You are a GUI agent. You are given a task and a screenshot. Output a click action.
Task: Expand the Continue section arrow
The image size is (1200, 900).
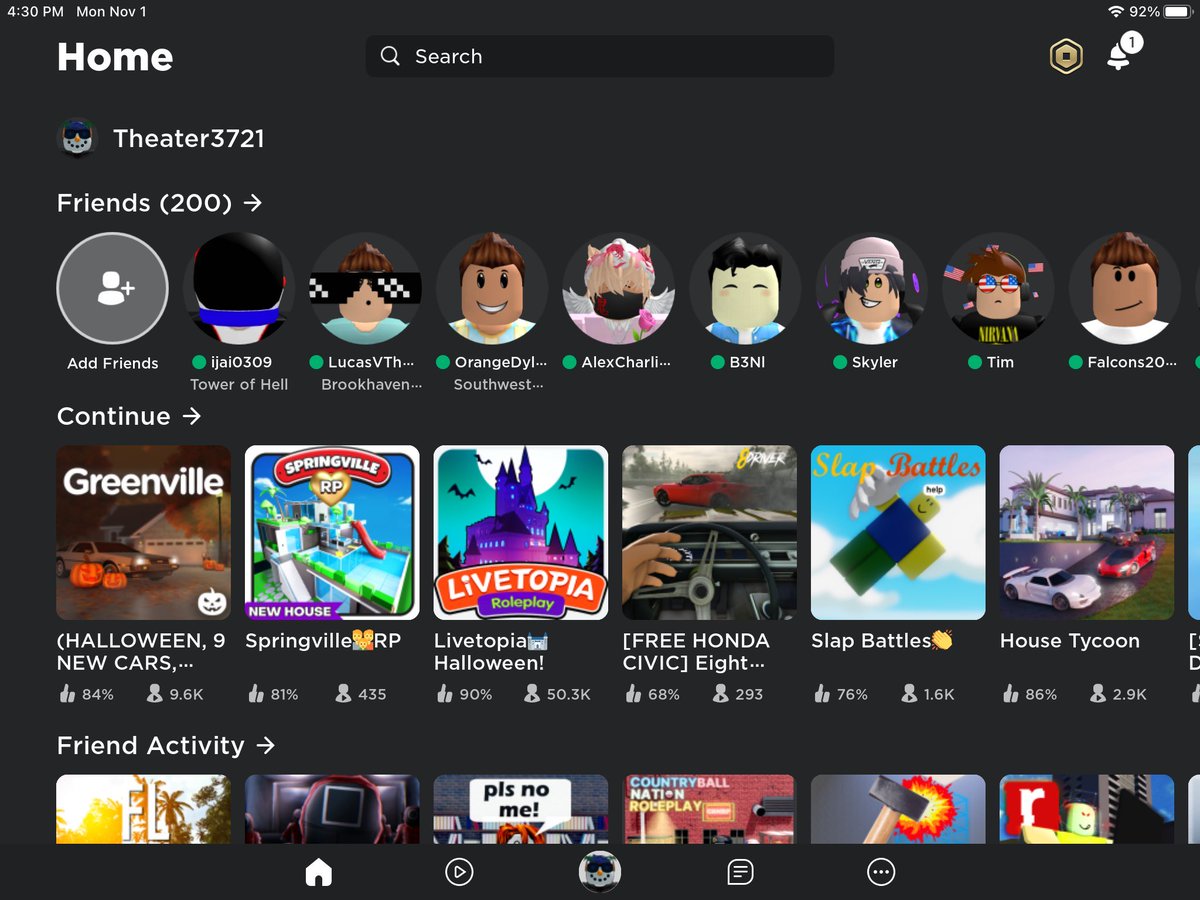pyautogui.click(x=192, y=416)
